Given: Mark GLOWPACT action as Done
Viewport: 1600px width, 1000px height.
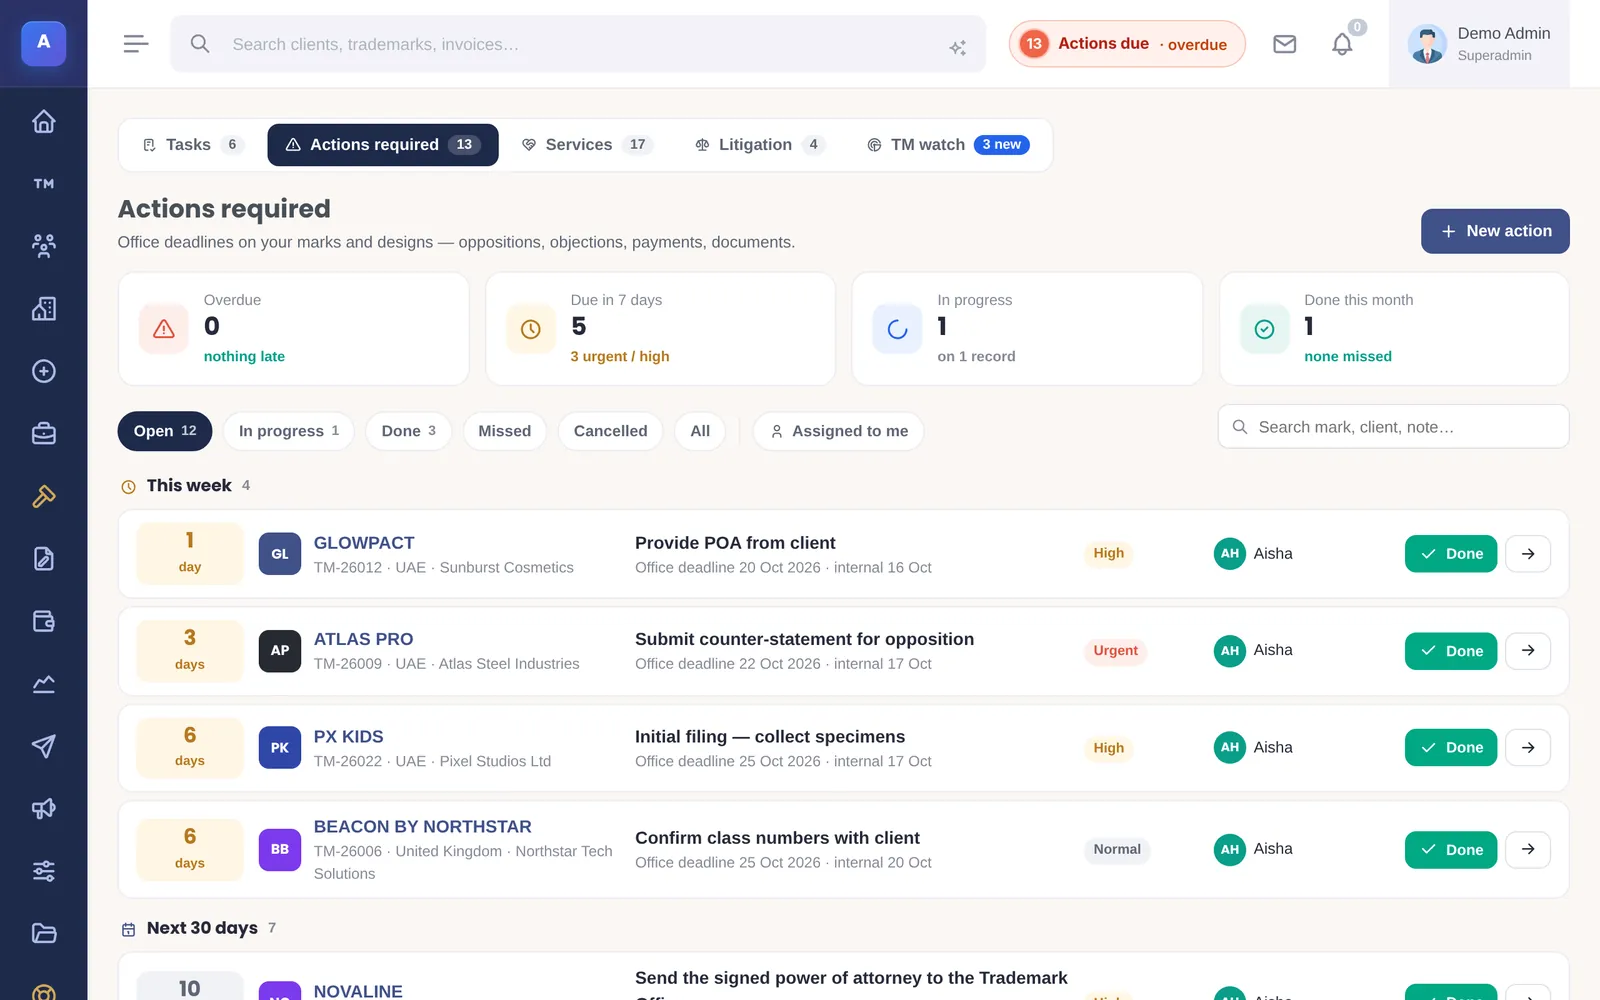Looking at the screenshot, I should coord(1451,554).
